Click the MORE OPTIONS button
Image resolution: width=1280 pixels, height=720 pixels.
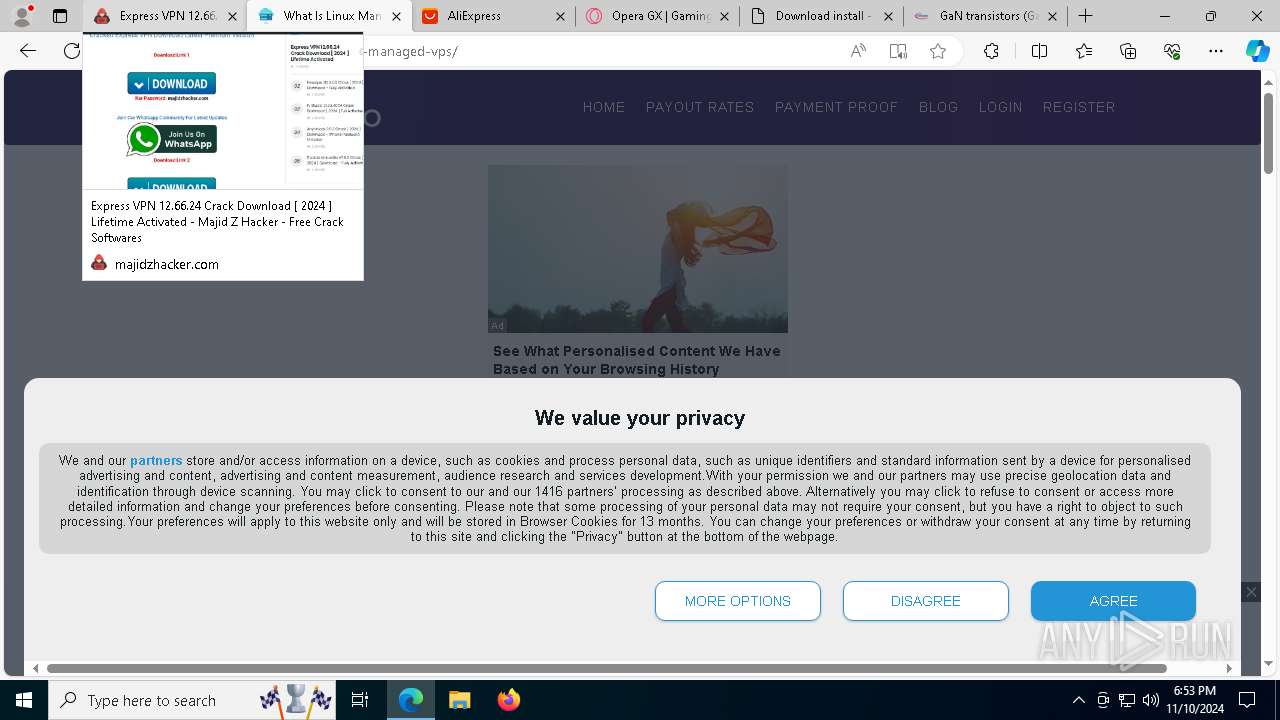click(738, 601)
